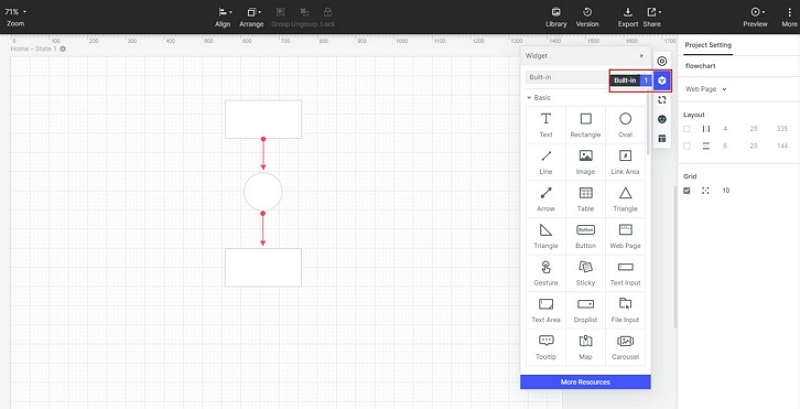The width and height of the screenshot is (800, 409).
Task: Select the bottom rectangle on canvas
Action: tap(263, 268)
